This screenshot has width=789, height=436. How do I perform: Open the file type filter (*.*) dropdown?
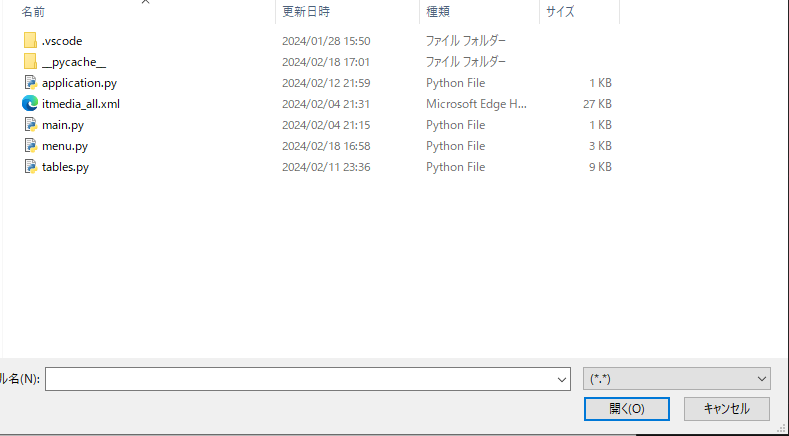(676, 378)
